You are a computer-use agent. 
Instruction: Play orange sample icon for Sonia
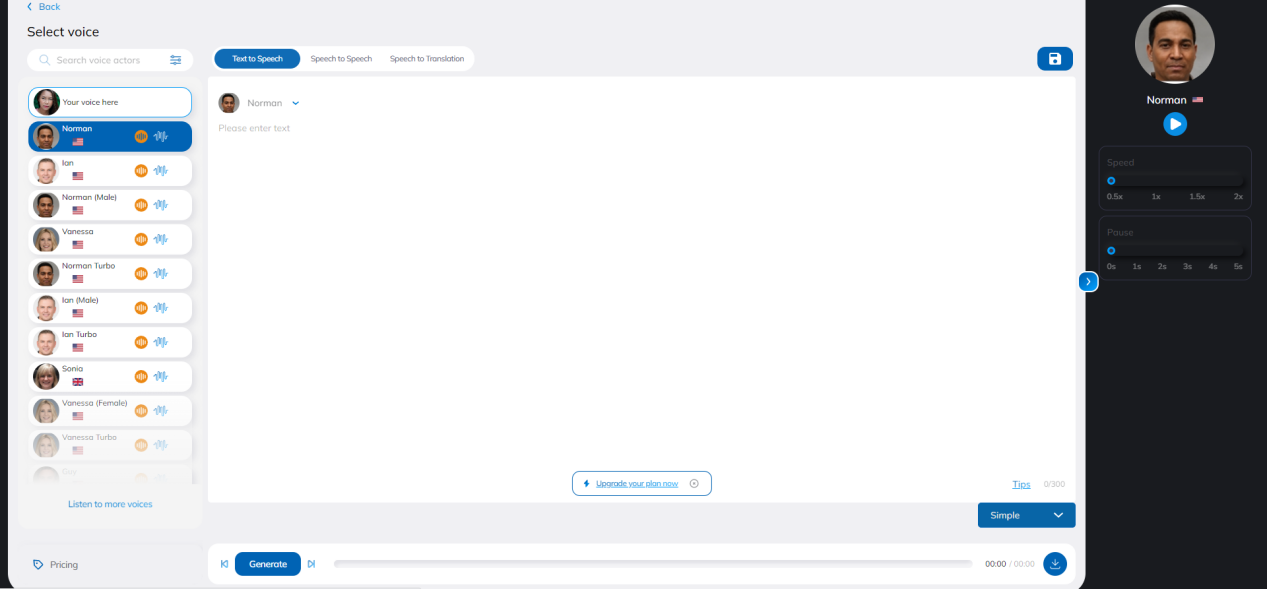point(141,376)
